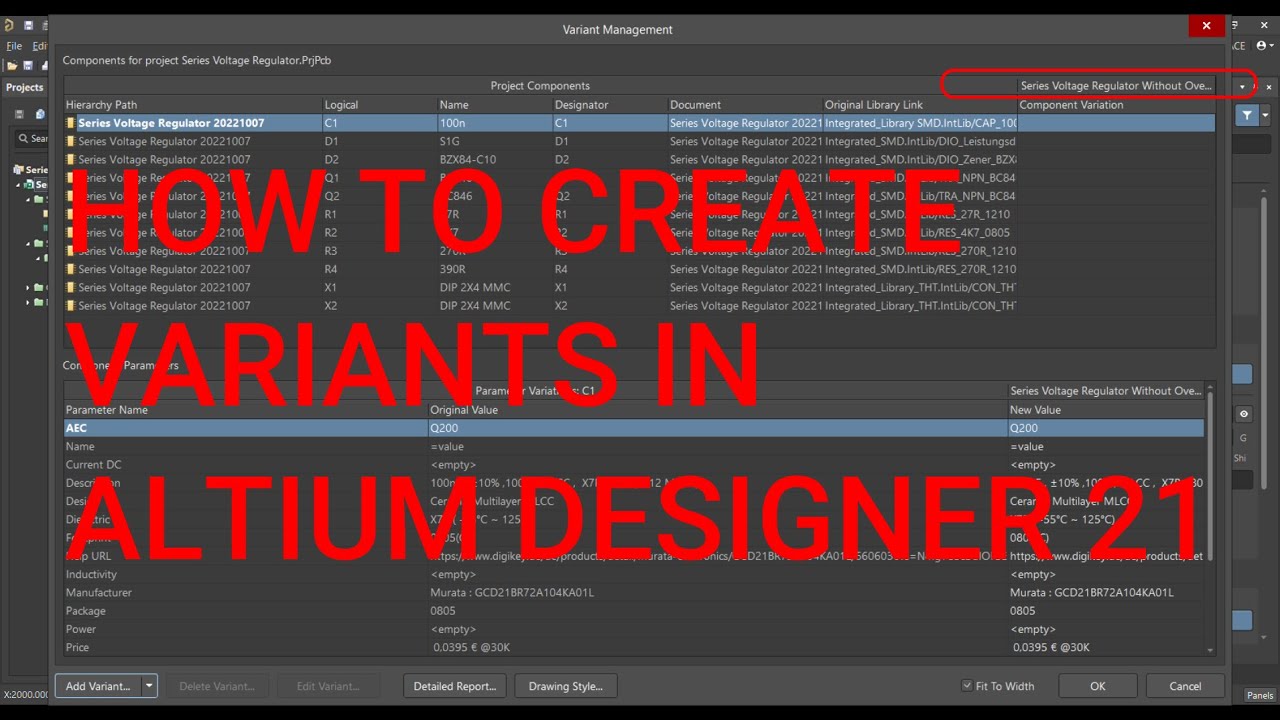This screenshot has height=720, width=1280.
Task: Click the Panels button at bottom right
Action: click(1260, 695)
